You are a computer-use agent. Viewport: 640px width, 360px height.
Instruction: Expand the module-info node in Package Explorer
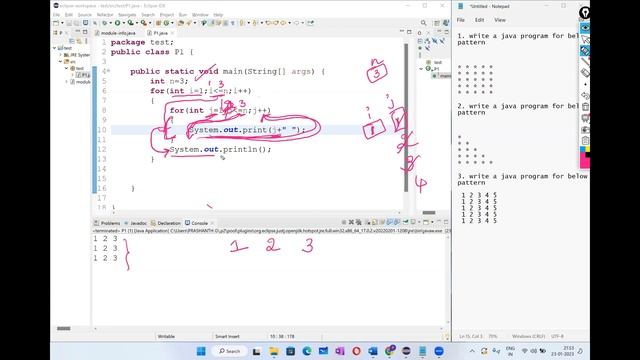point(67,82)
